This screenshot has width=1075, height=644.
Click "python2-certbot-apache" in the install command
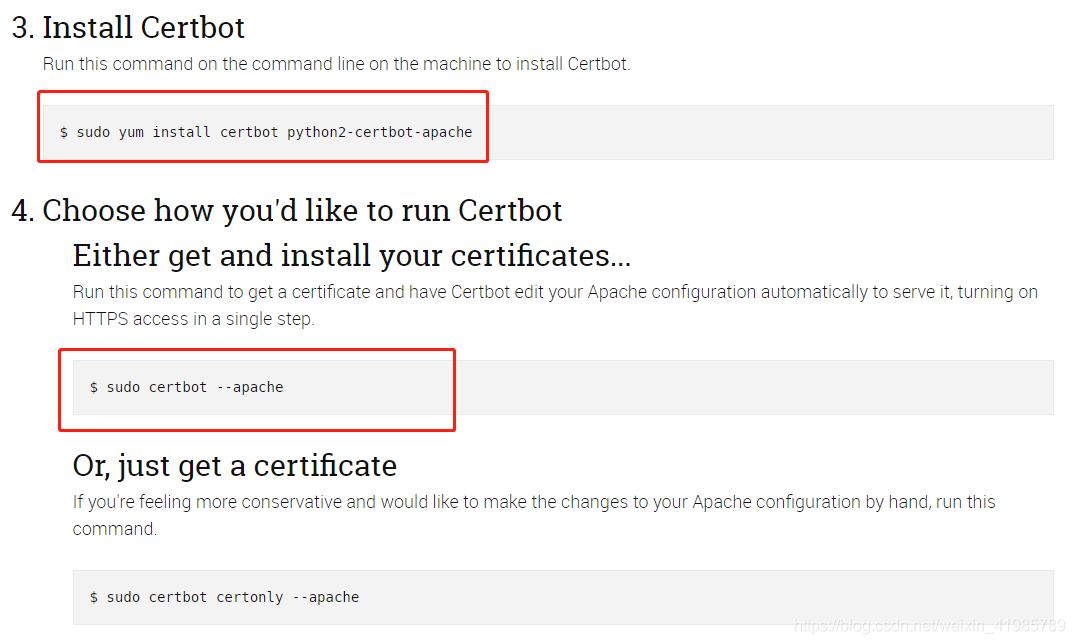(379, 132)
